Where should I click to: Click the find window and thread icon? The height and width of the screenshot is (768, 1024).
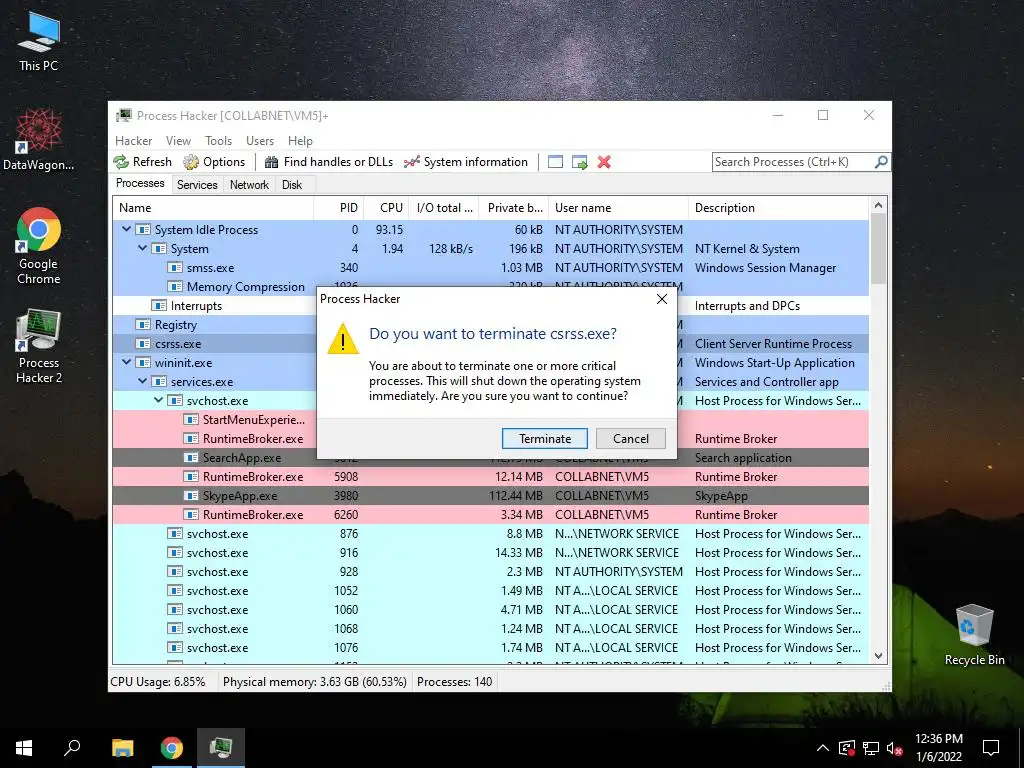click(579, 162)
